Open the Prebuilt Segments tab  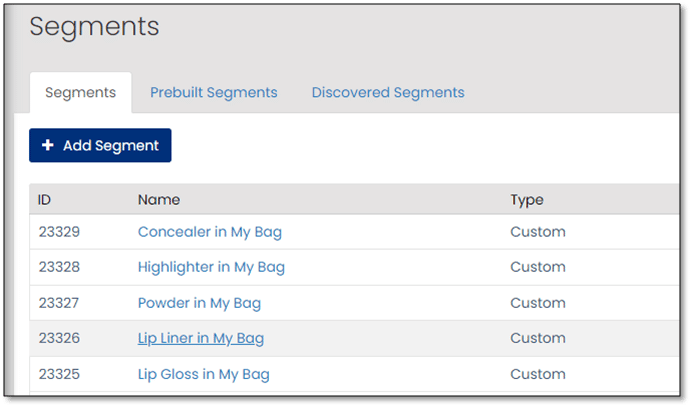tap(213, 93)
